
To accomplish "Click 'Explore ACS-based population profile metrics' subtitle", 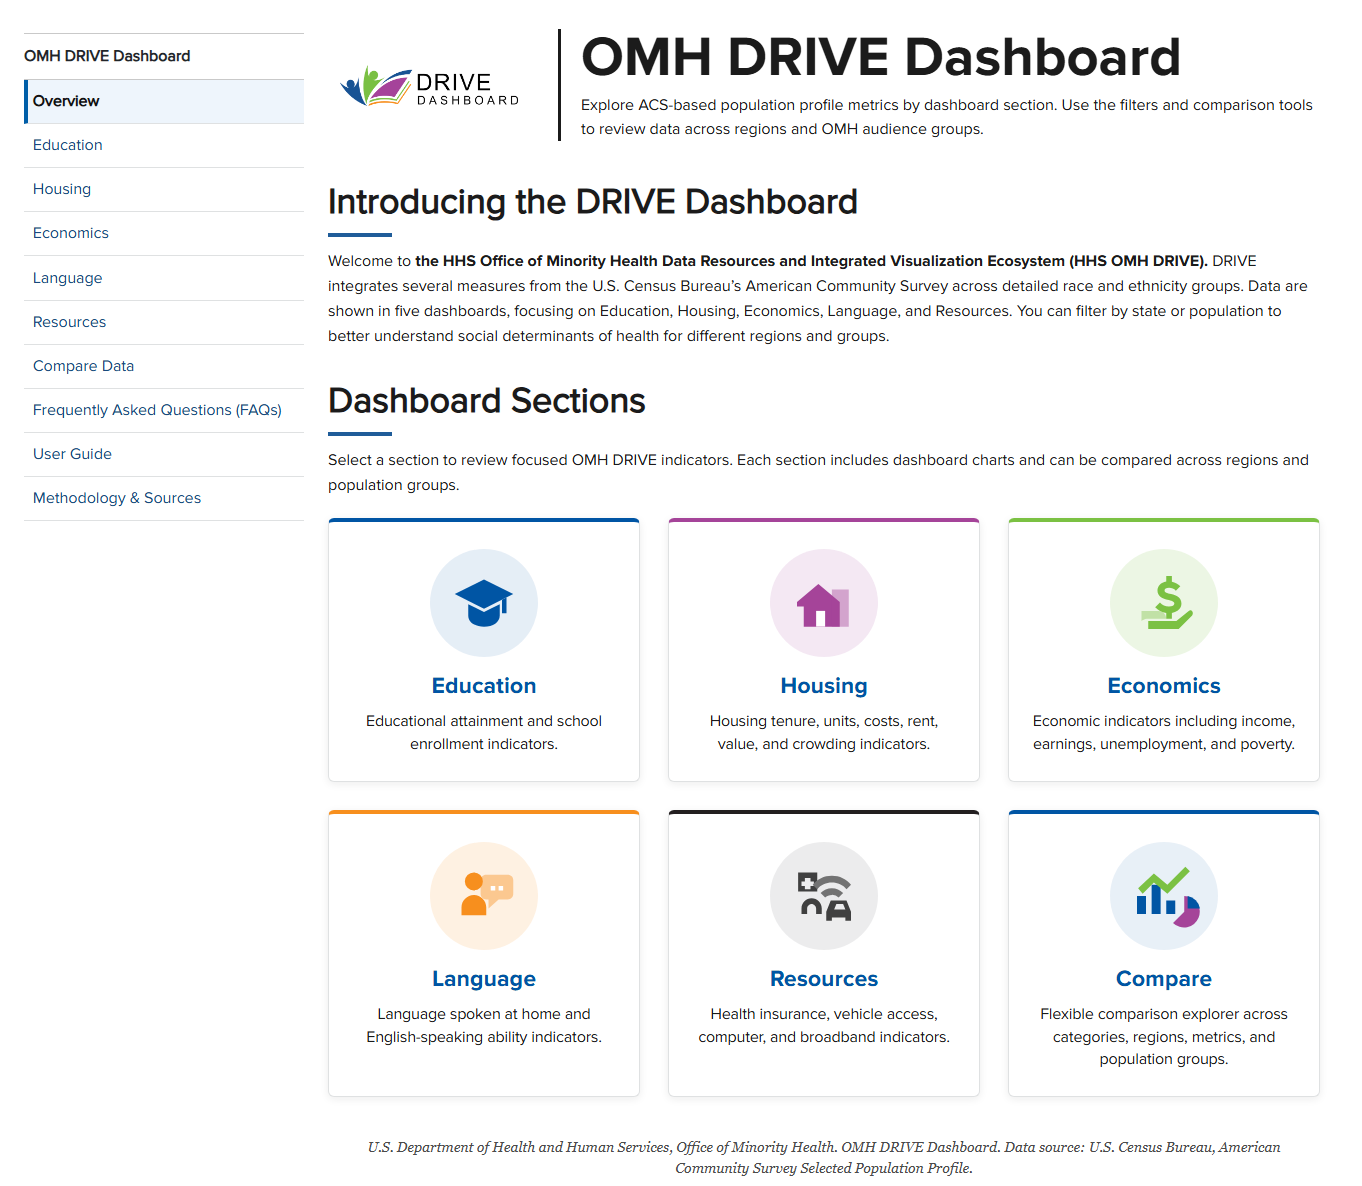I will click(x=947, y=117).
